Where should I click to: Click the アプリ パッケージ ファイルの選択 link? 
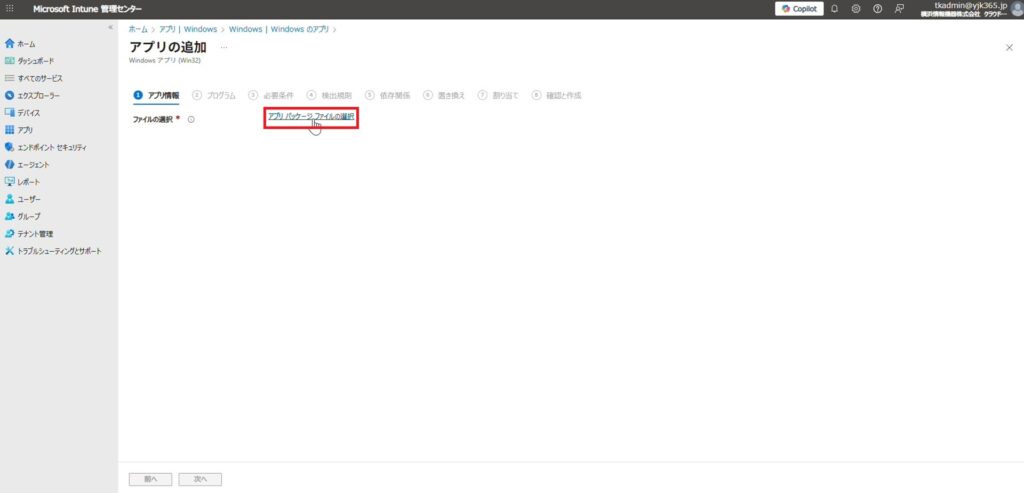click(x=311, y=117)
